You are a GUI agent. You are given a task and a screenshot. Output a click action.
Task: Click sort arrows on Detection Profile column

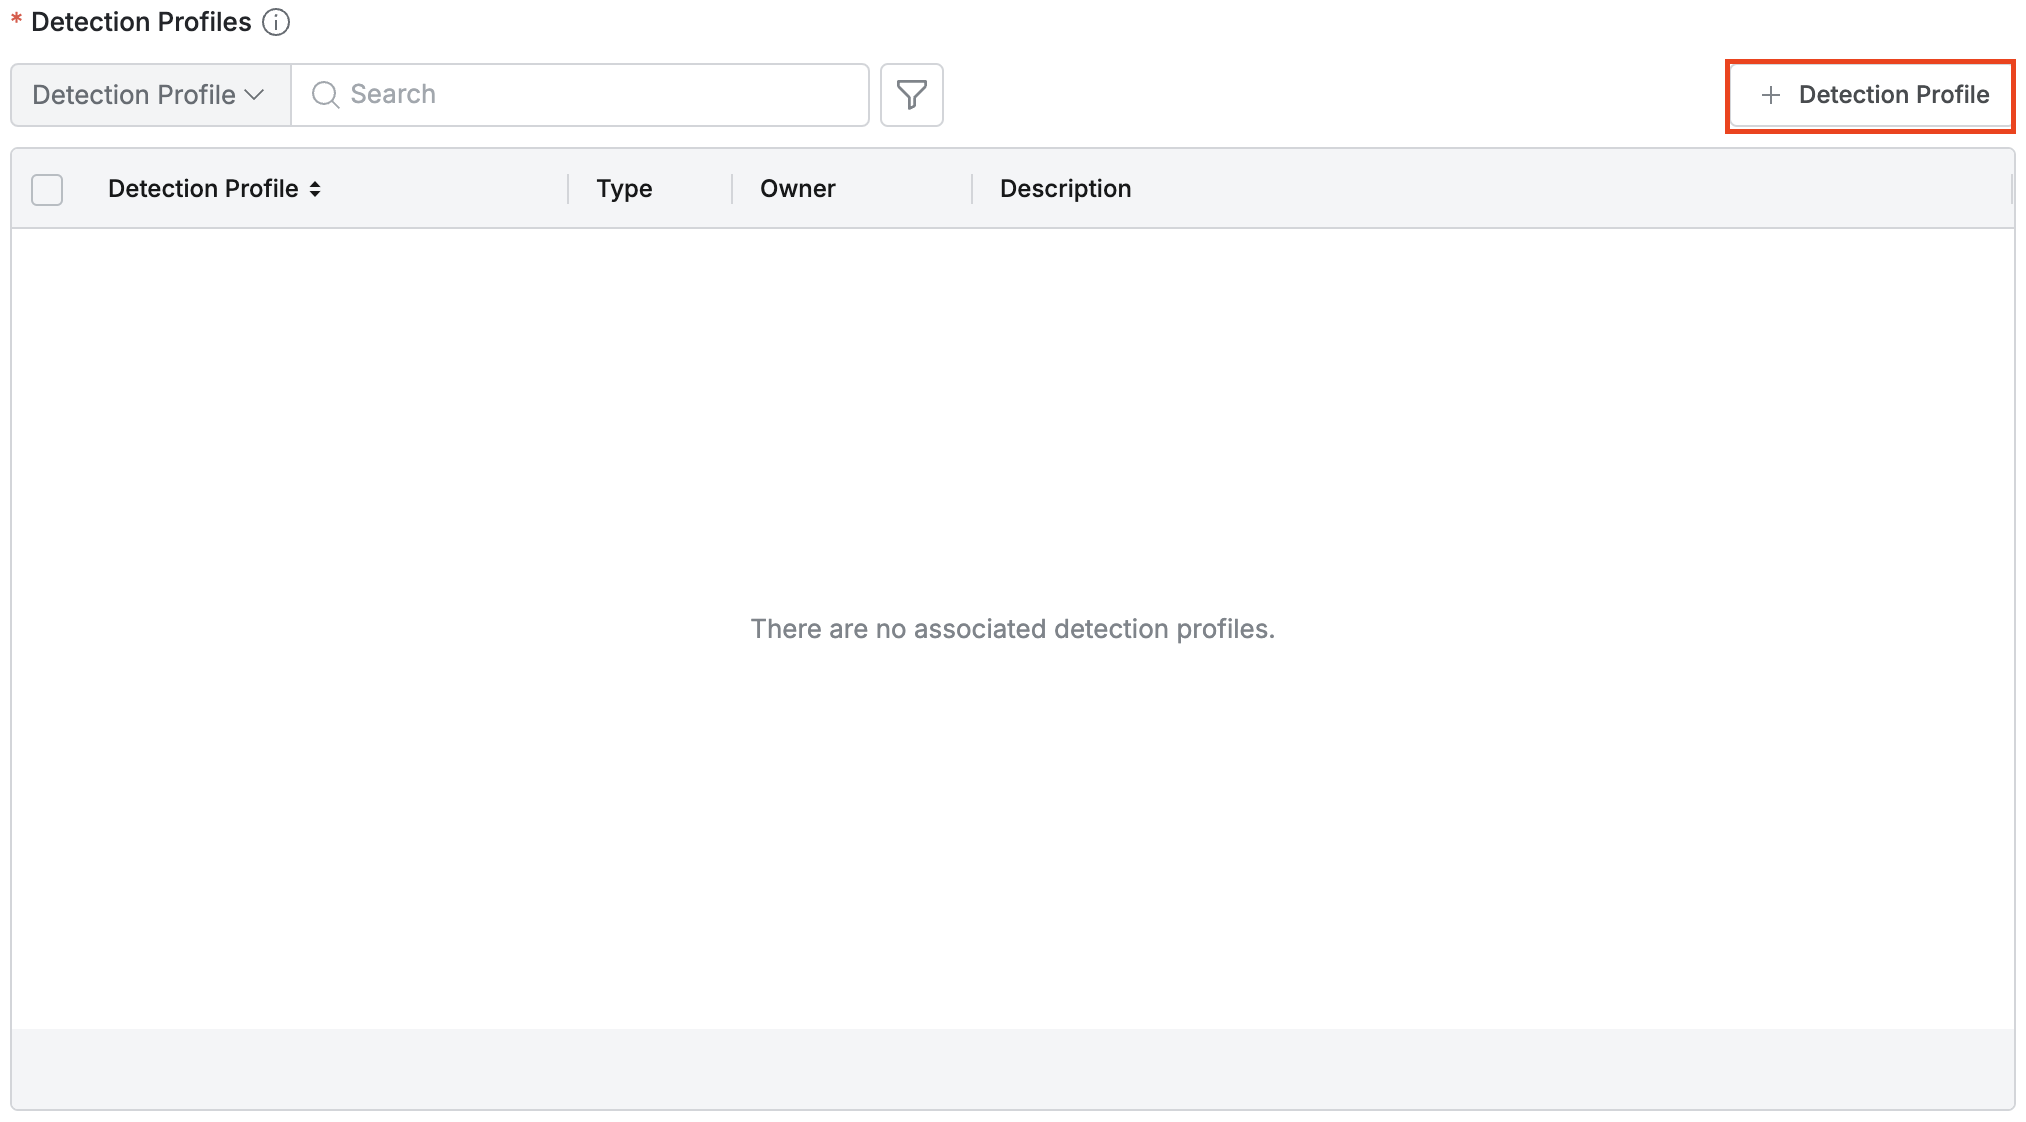(315, 189)
